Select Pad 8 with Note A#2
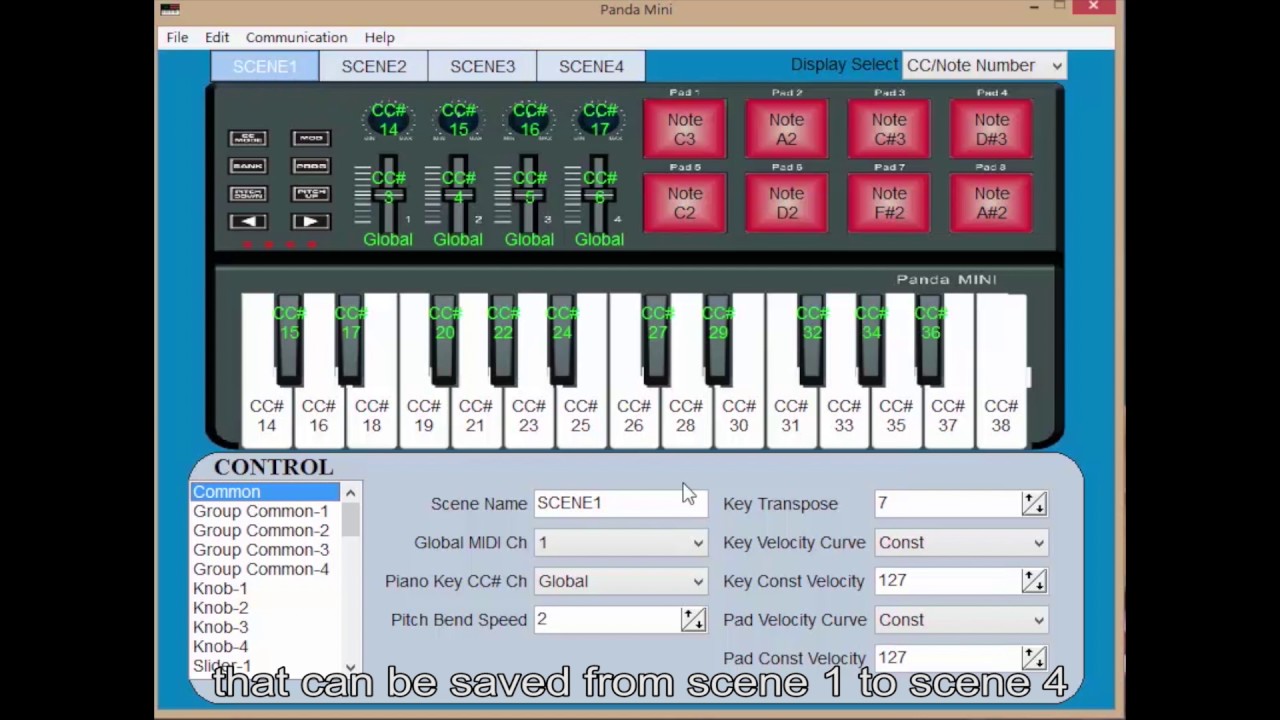The width and height of the screenshot is (1280, 720). pos(992,203)
